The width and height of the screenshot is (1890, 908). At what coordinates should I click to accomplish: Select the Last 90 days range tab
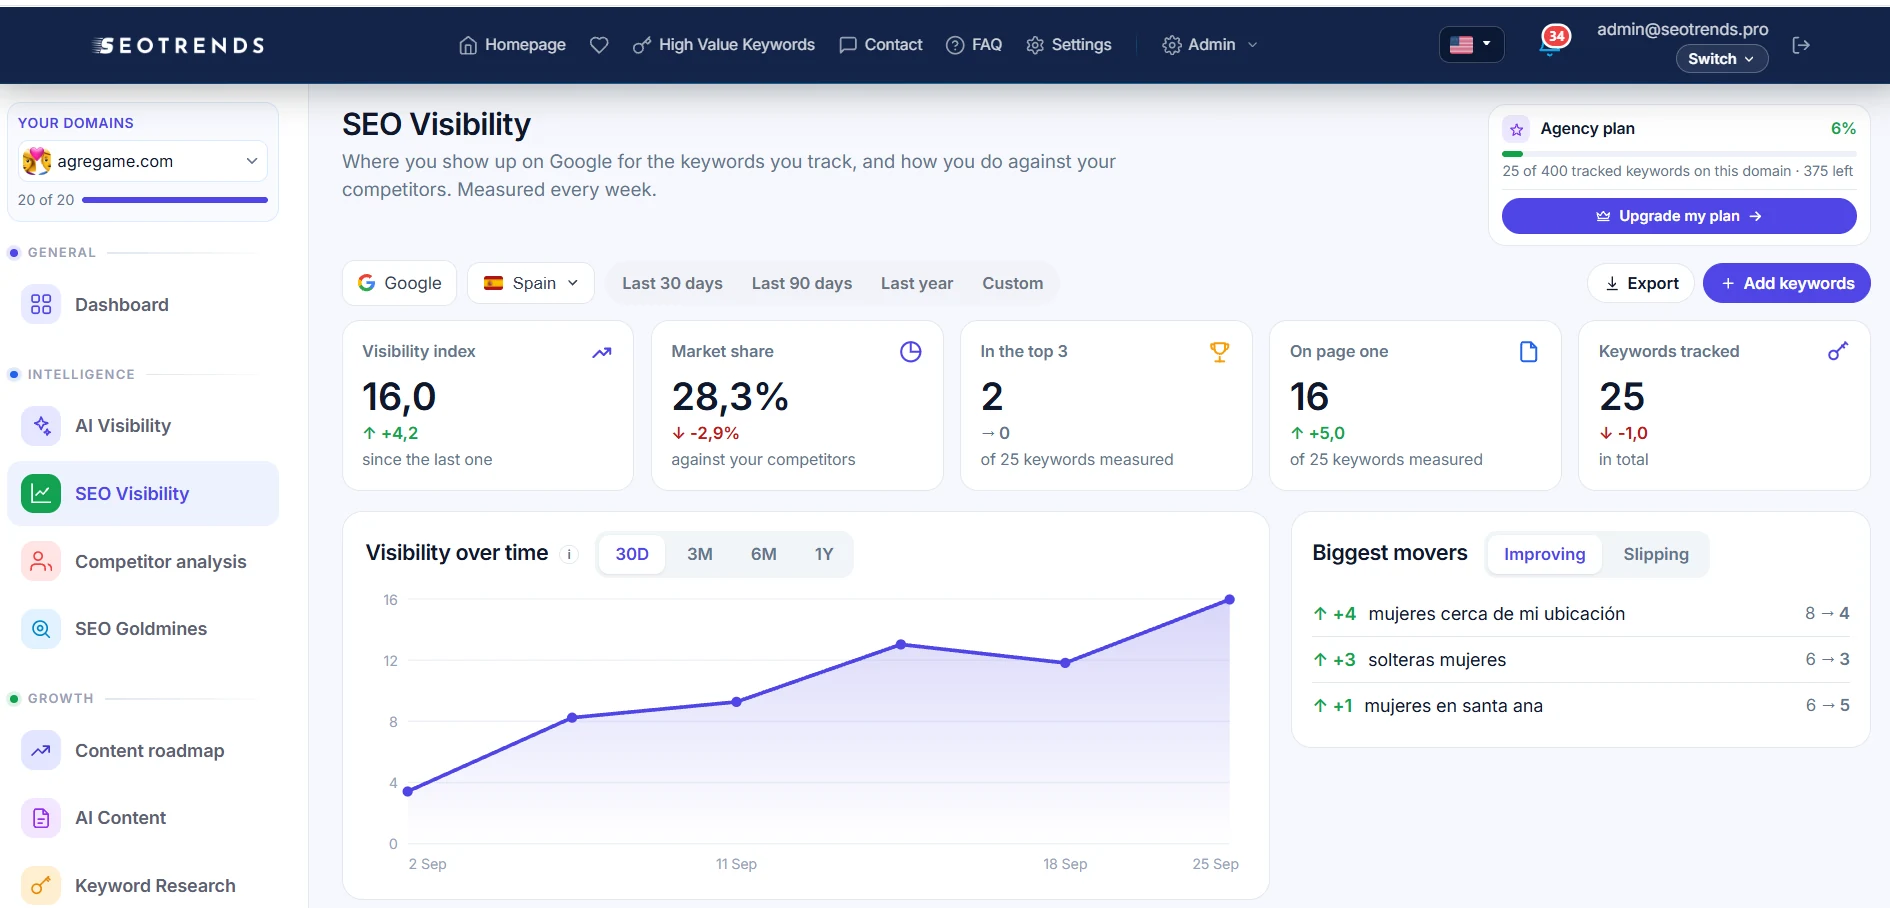coord(802,283)
